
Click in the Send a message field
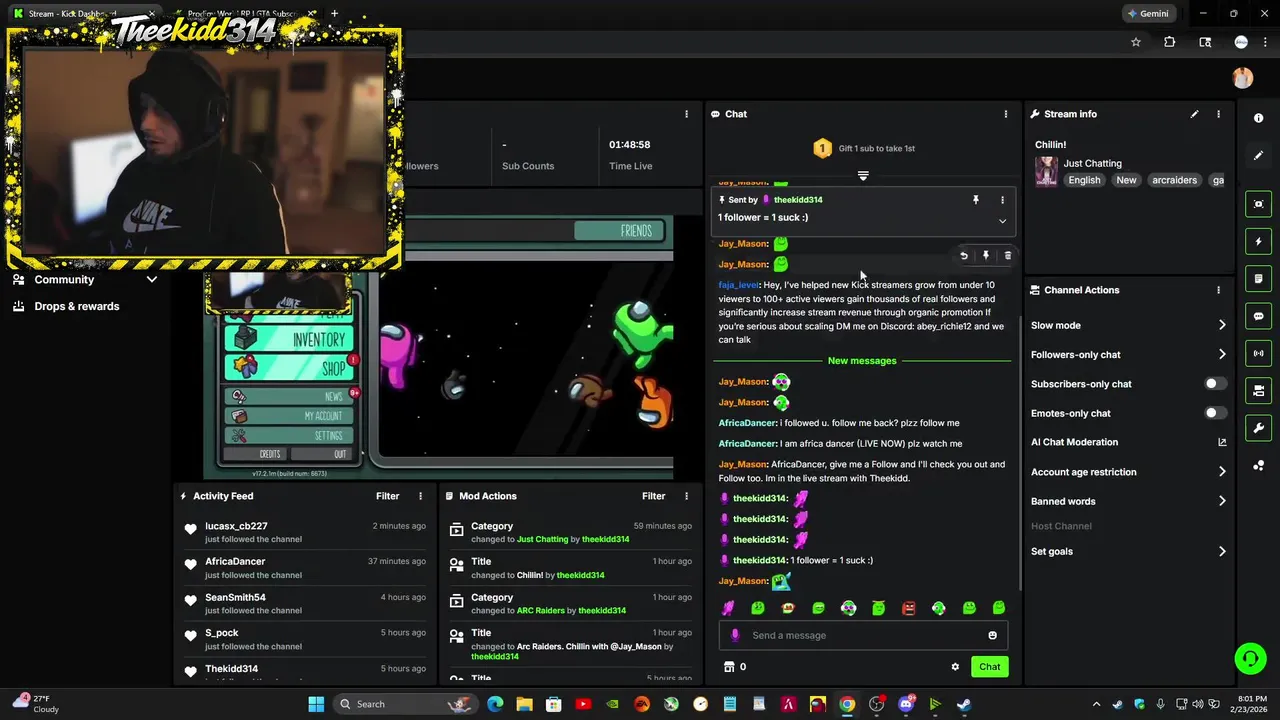pos(865,635)
